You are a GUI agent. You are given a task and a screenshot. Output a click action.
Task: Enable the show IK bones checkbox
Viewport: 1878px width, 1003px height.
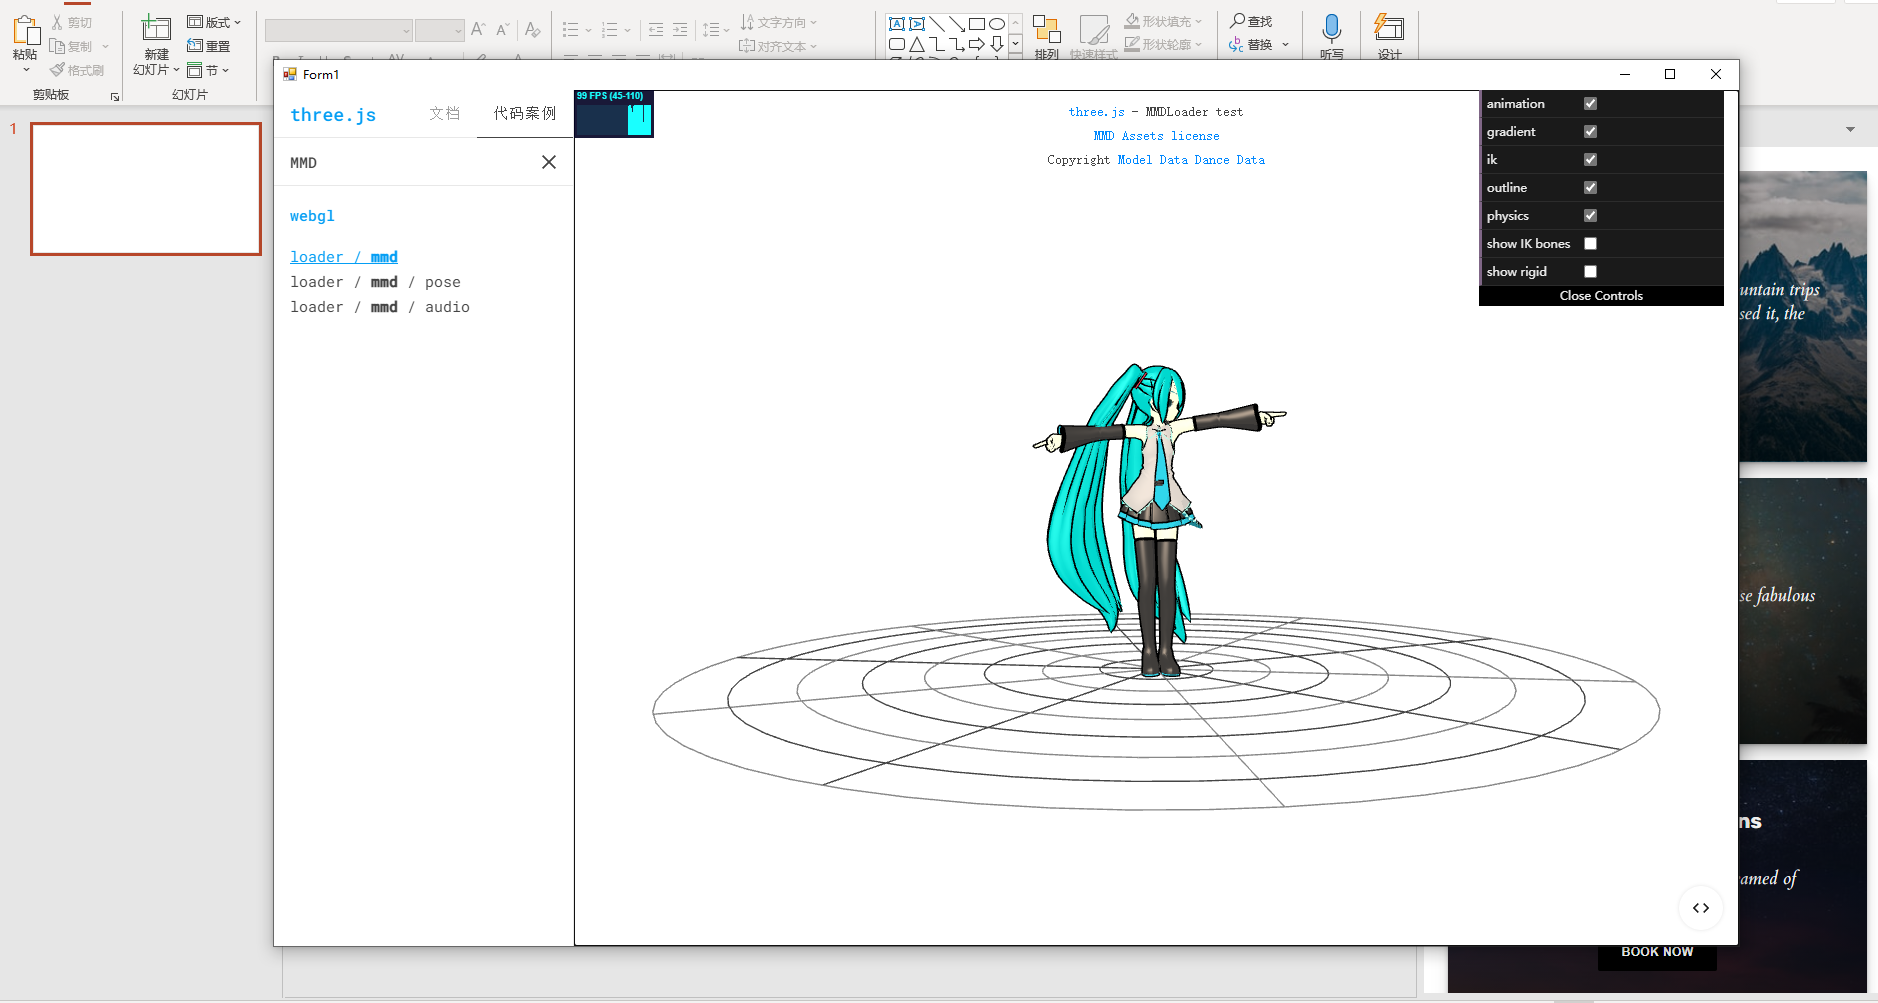(x=1590, y=244)
